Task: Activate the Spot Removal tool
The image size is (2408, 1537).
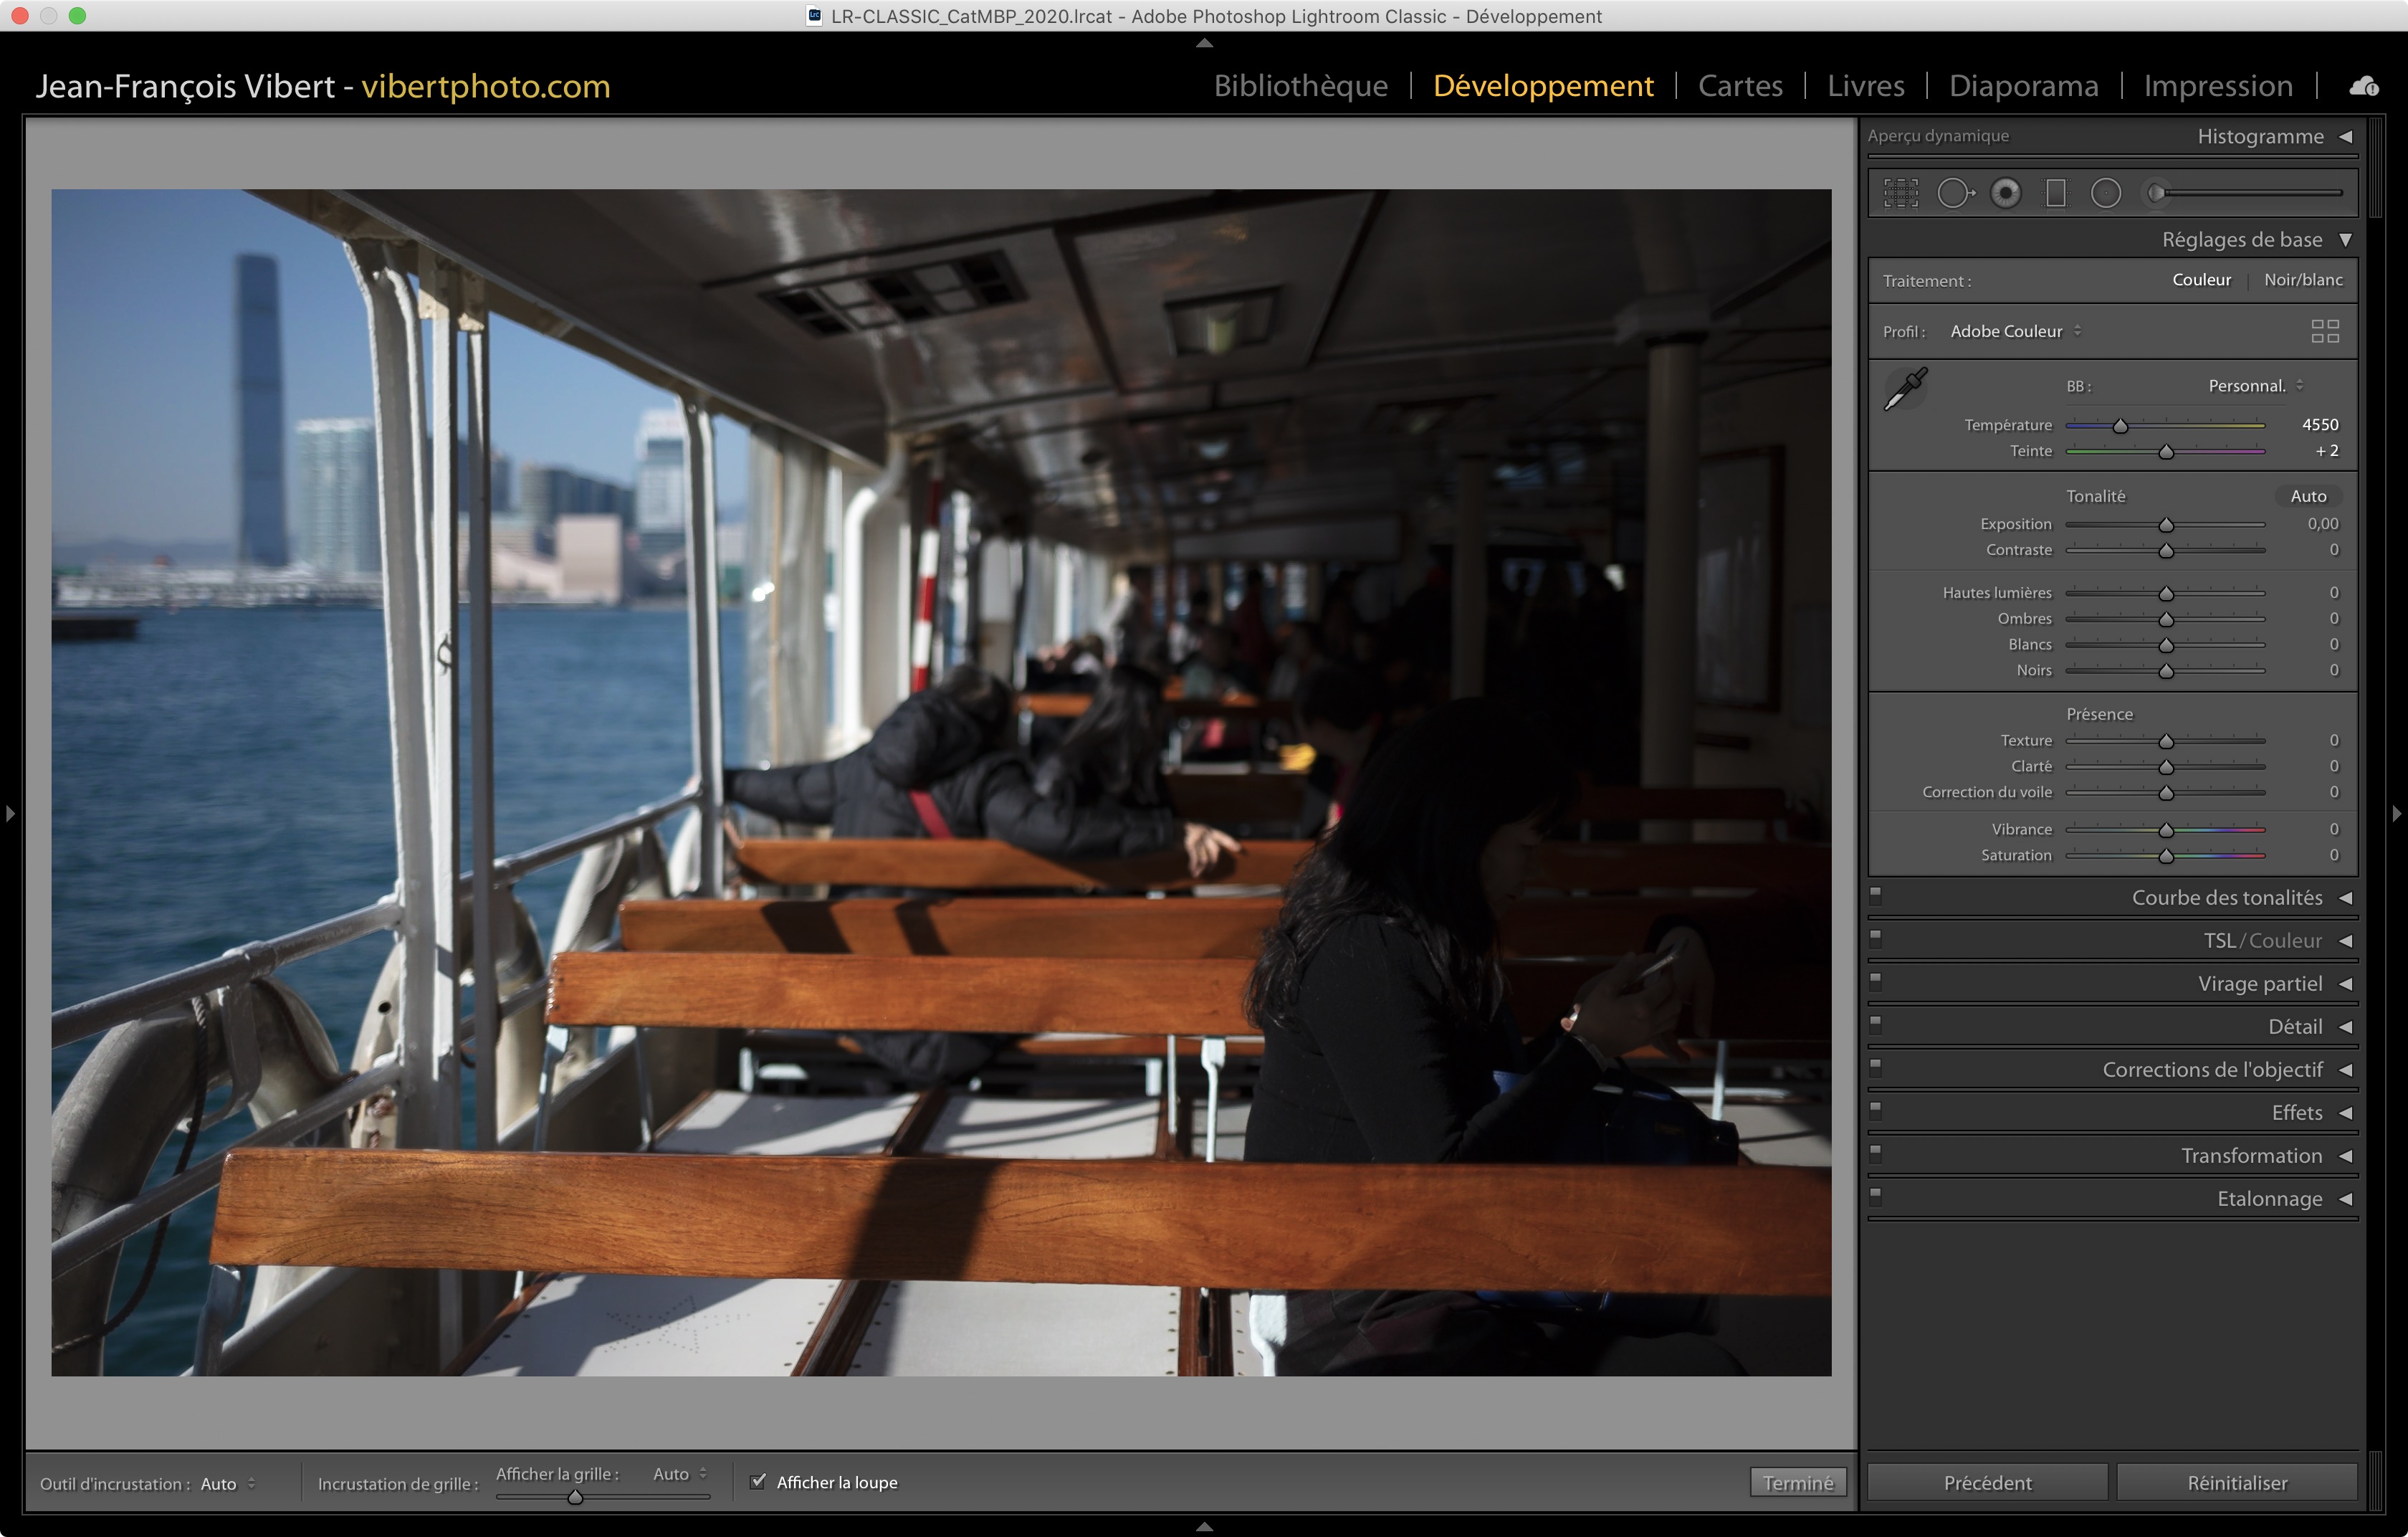Action: tap(1954, 193)
